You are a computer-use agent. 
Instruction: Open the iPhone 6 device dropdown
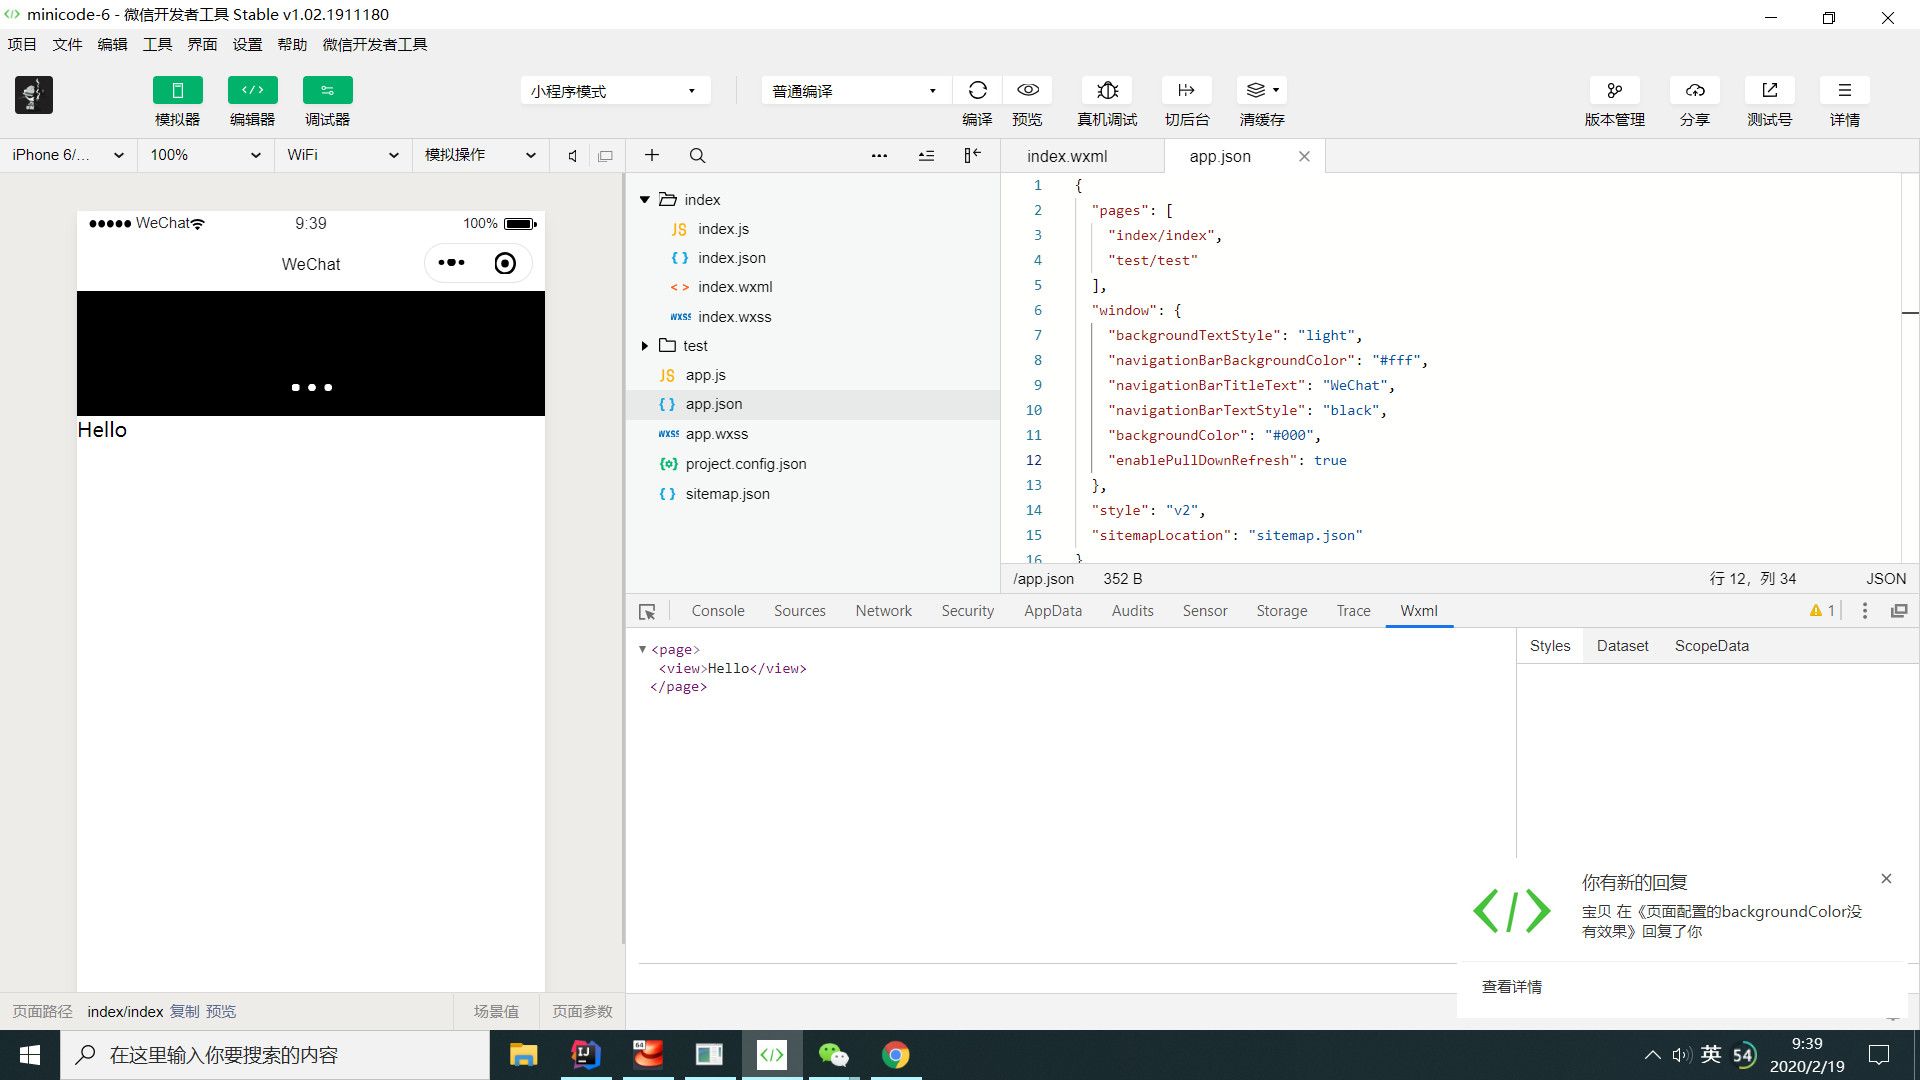(x=68, y=155)
